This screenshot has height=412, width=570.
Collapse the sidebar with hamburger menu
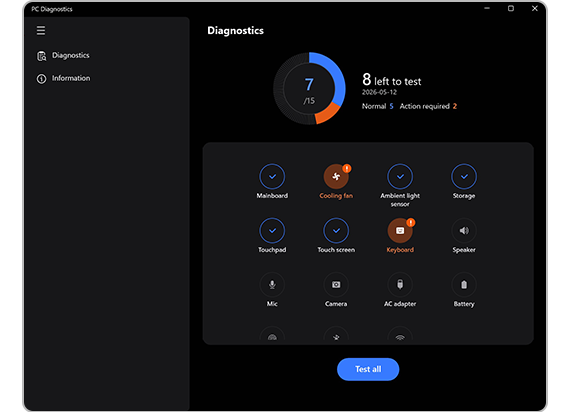click(x=41, y=31)
